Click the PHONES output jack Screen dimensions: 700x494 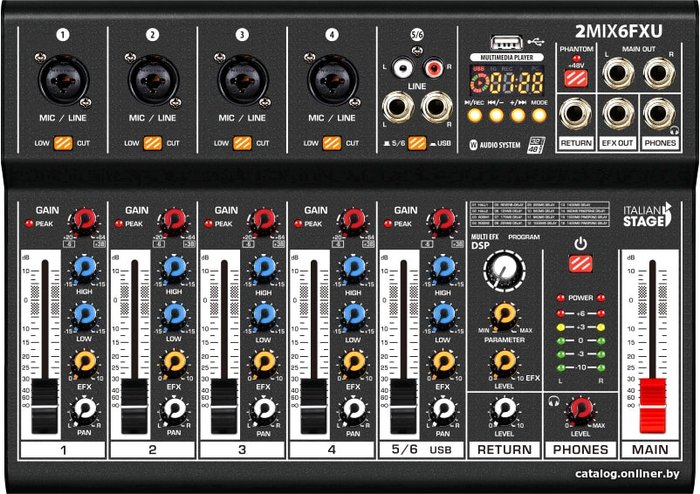[659, 112]
